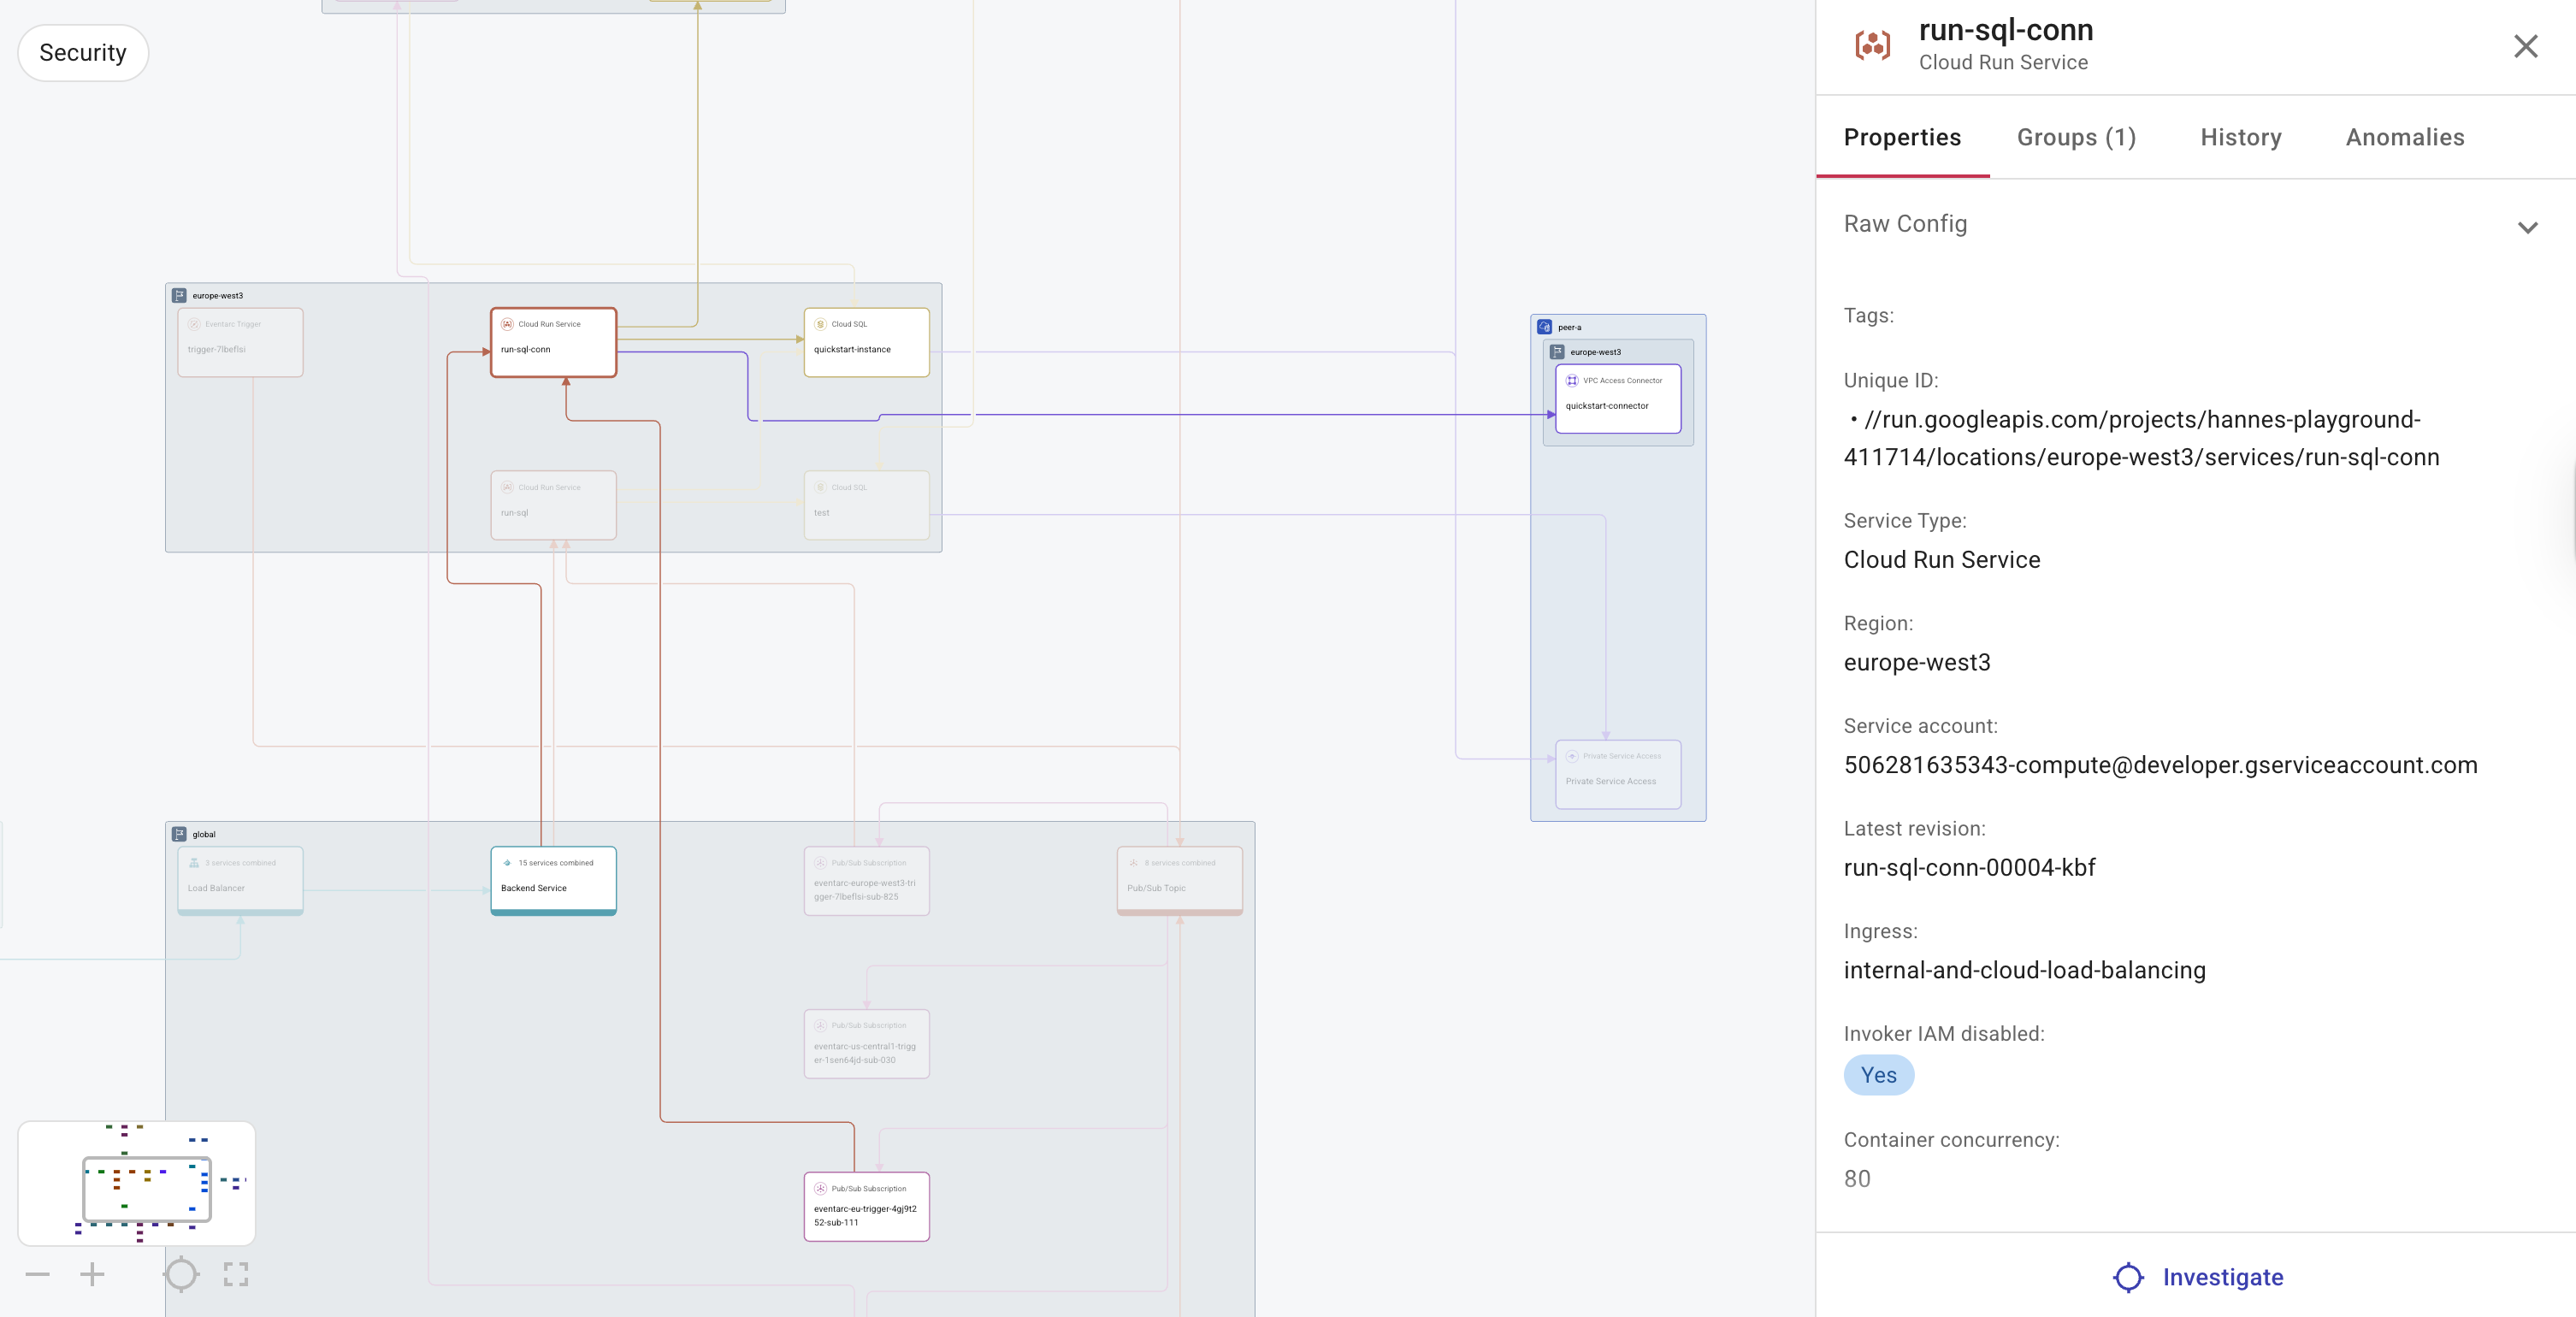This screenshot has height=1317, width=2576.
Task: Open the Groups (1) tab
Action: (x=2076, y=137)
